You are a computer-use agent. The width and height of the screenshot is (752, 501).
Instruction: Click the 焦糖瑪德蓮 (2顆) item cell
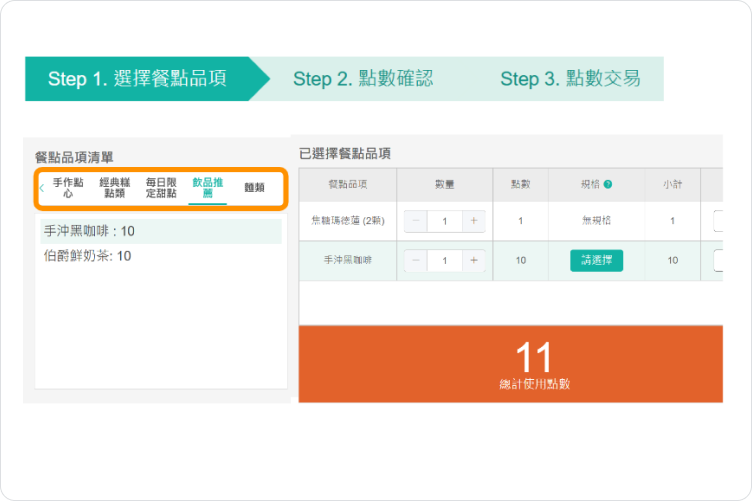(x=348, y=221)
